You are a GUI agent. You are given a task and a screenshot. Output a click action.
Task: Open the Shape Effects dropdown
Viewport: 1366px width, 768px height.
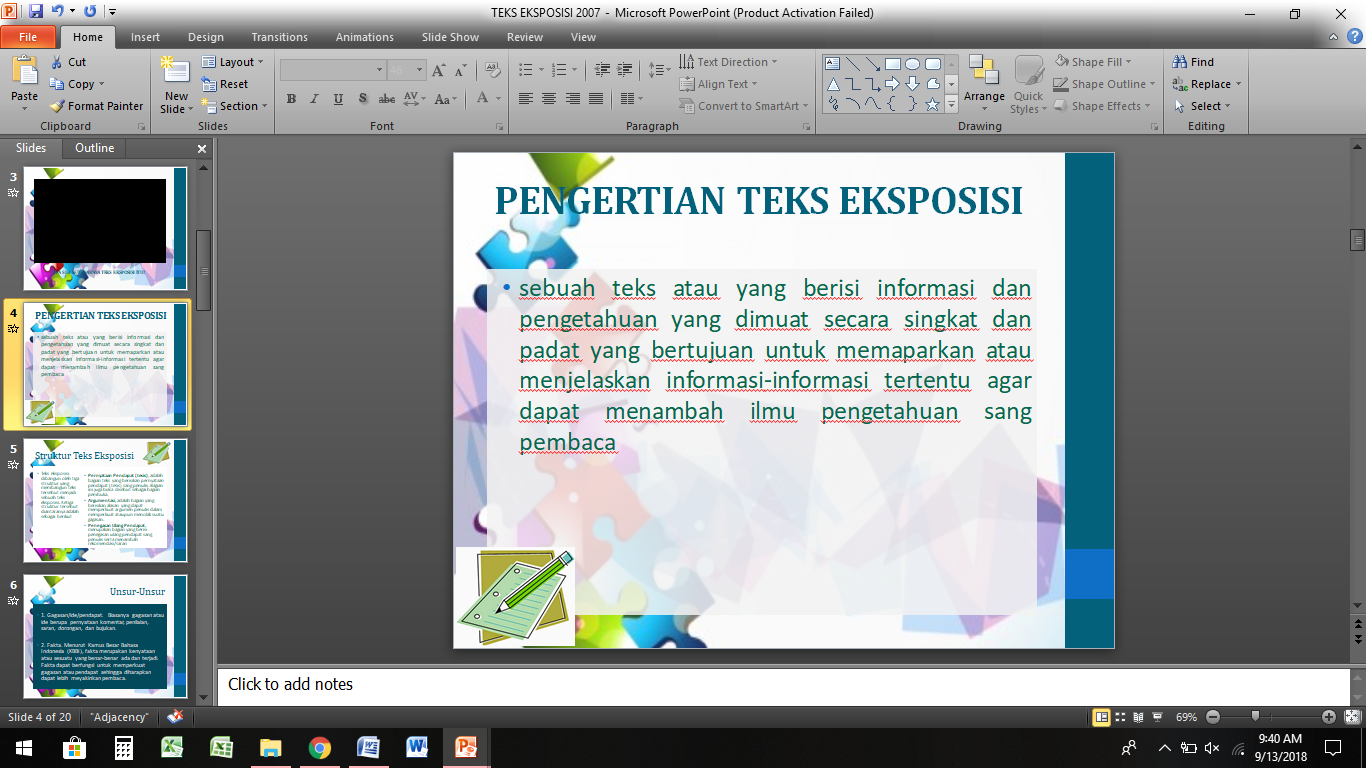[x=1102, y=106]
